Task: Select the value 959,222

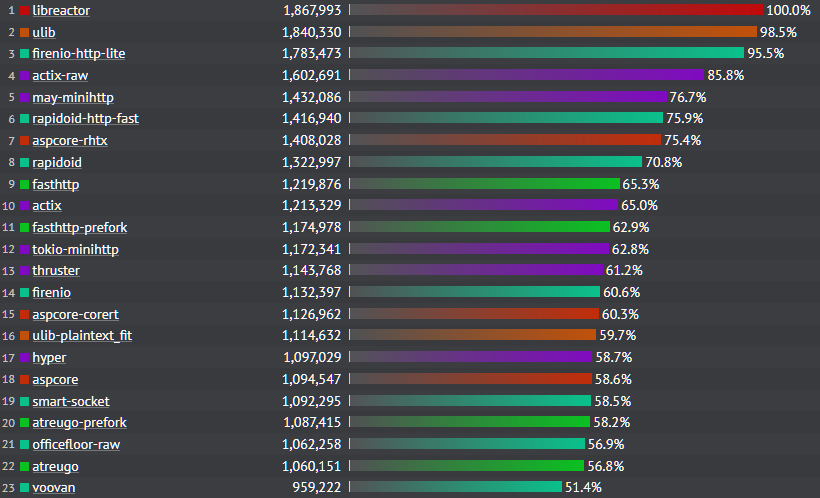Action: click(316, 488)
